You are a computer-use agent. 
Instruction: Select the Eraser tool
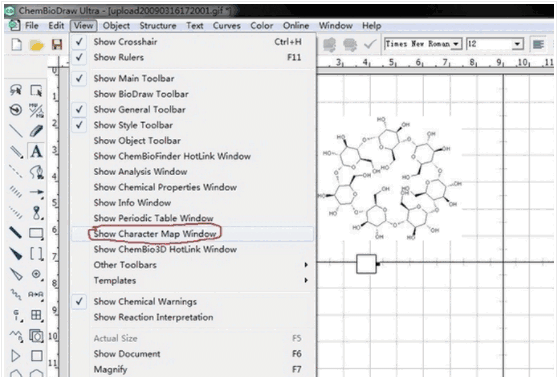(36, 131)
